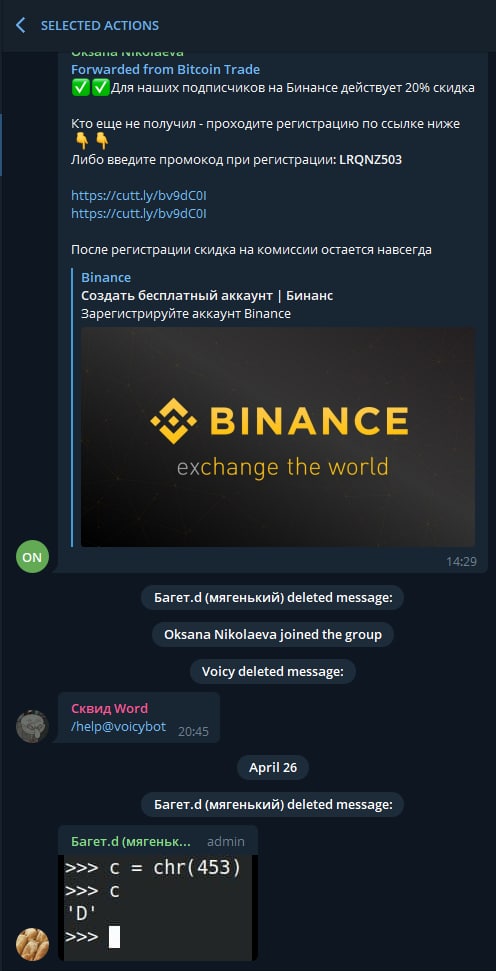Image resolution: width=496 pixels, height=971 pixels.
Task: Open the second cutt.ly/bv9dC0I link
Action: tap(139, 214)
